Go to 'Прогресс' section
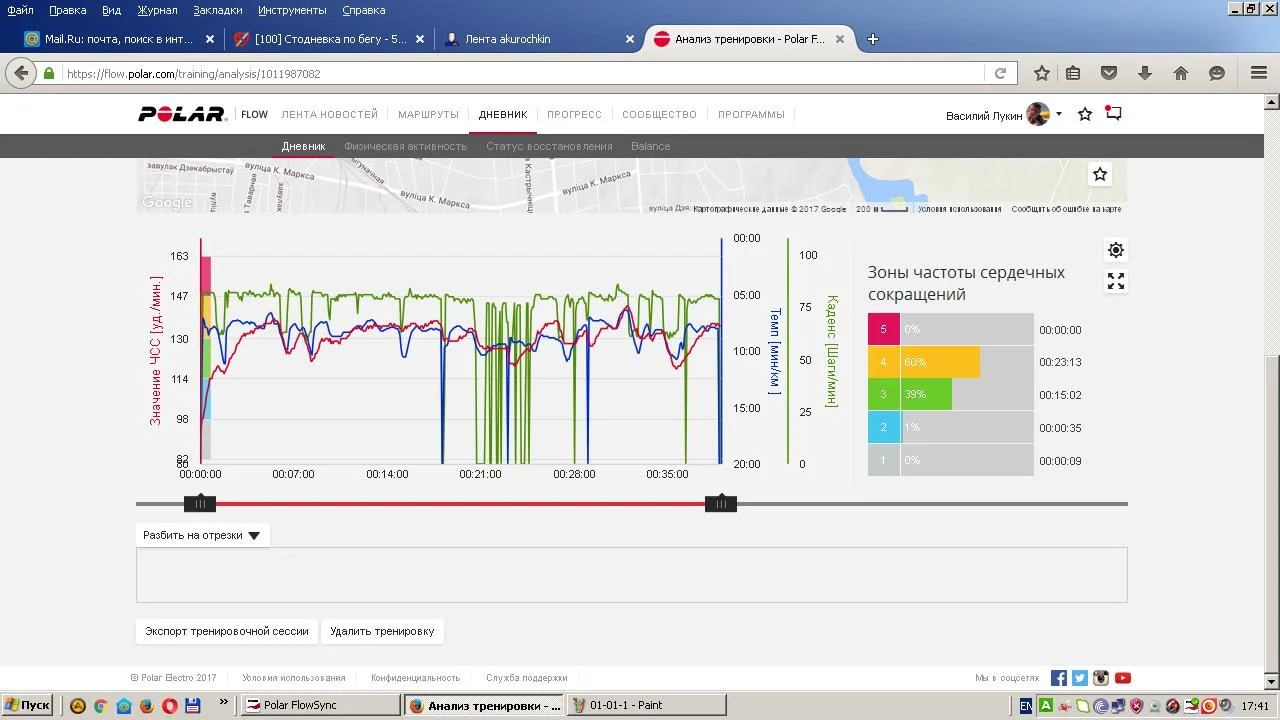This screenshot has width=1280, height=720. point(574,114)
